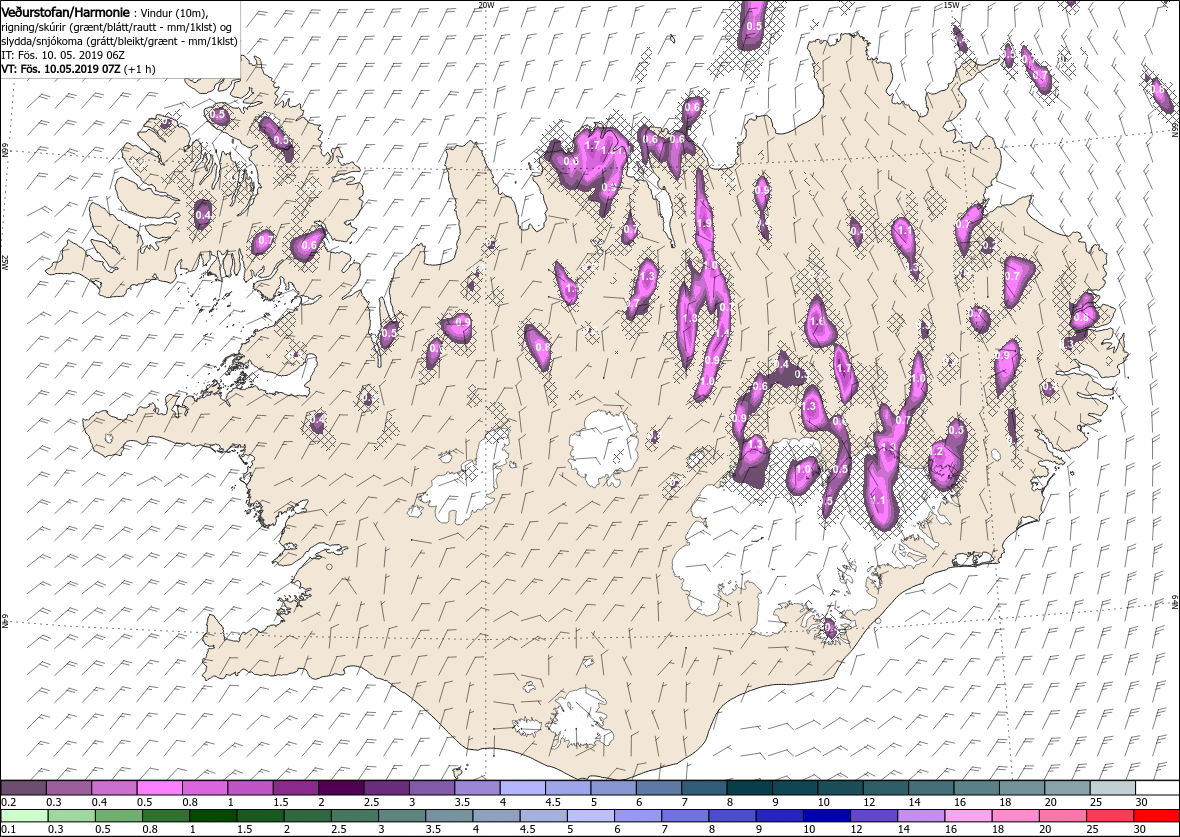
Task: Select upper legend swatch labeled 1.5
Action: pos(296,788)
